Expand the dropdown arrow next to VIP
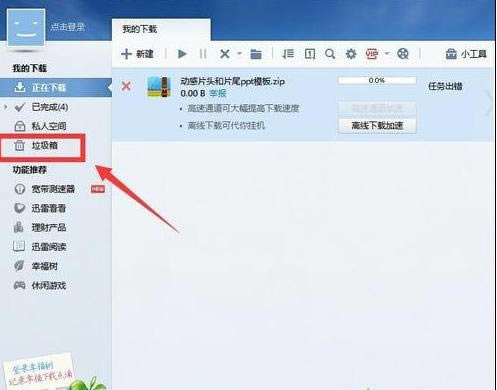 pos(387,53)
